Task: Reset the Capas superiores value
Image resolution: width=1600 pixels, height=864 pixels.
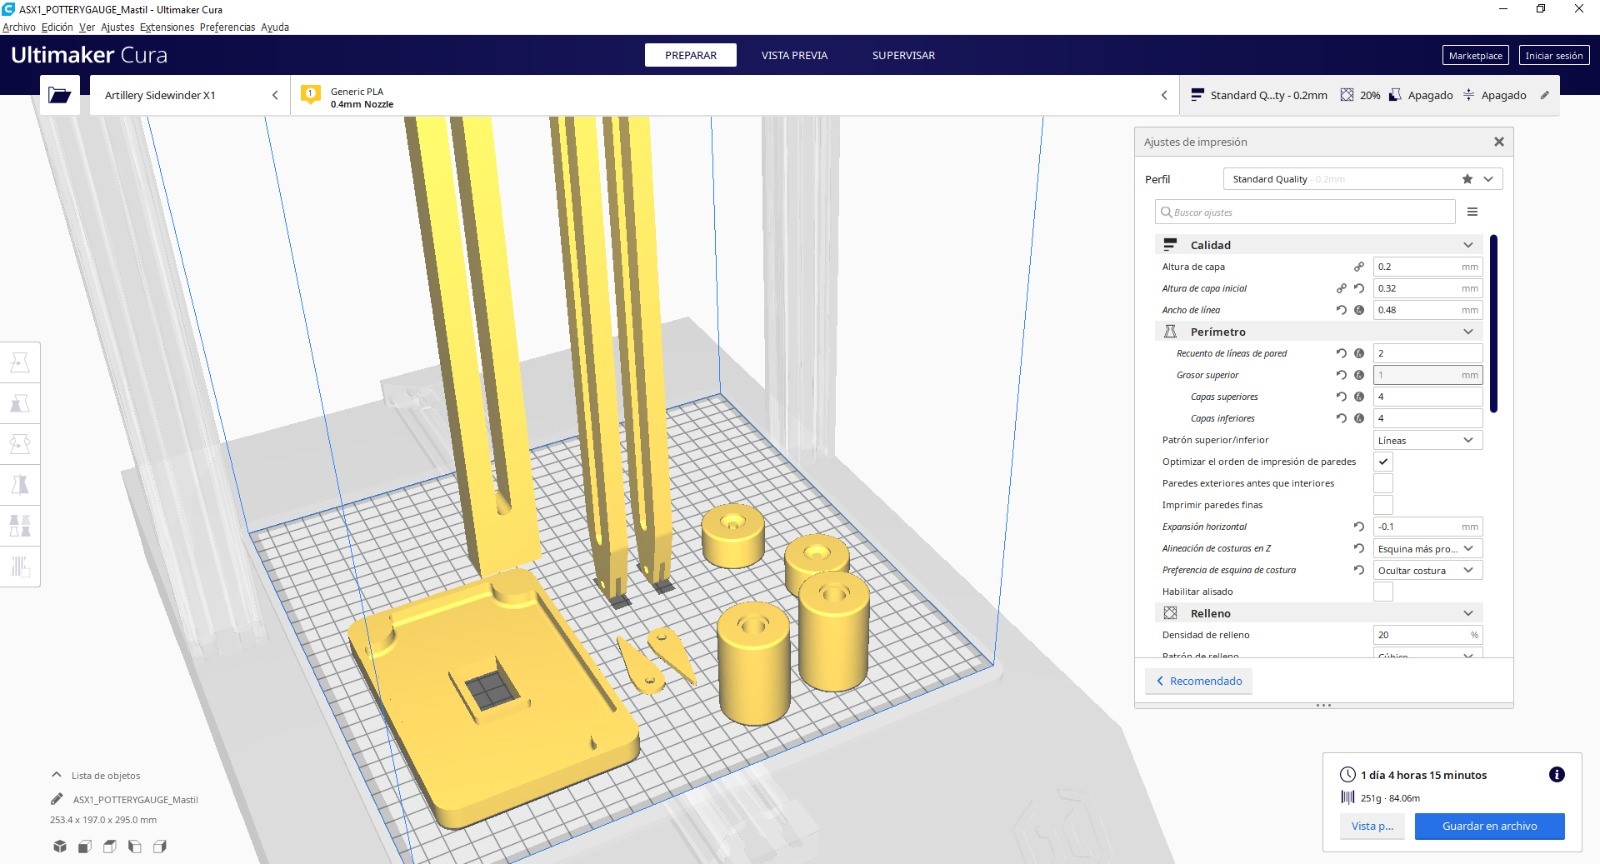Action: tap(1341, 397)
